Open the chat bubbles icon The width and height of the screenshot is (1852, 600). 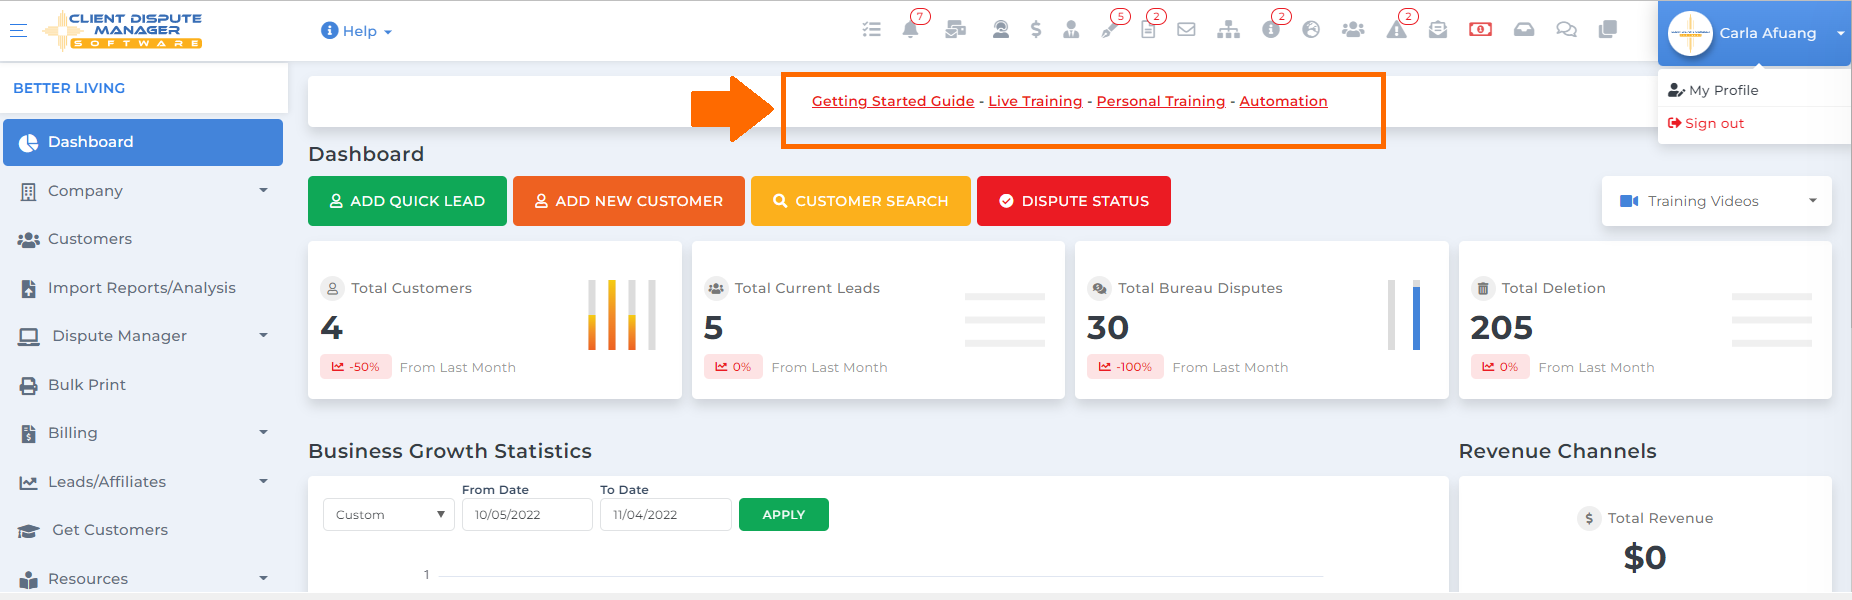1566,30
